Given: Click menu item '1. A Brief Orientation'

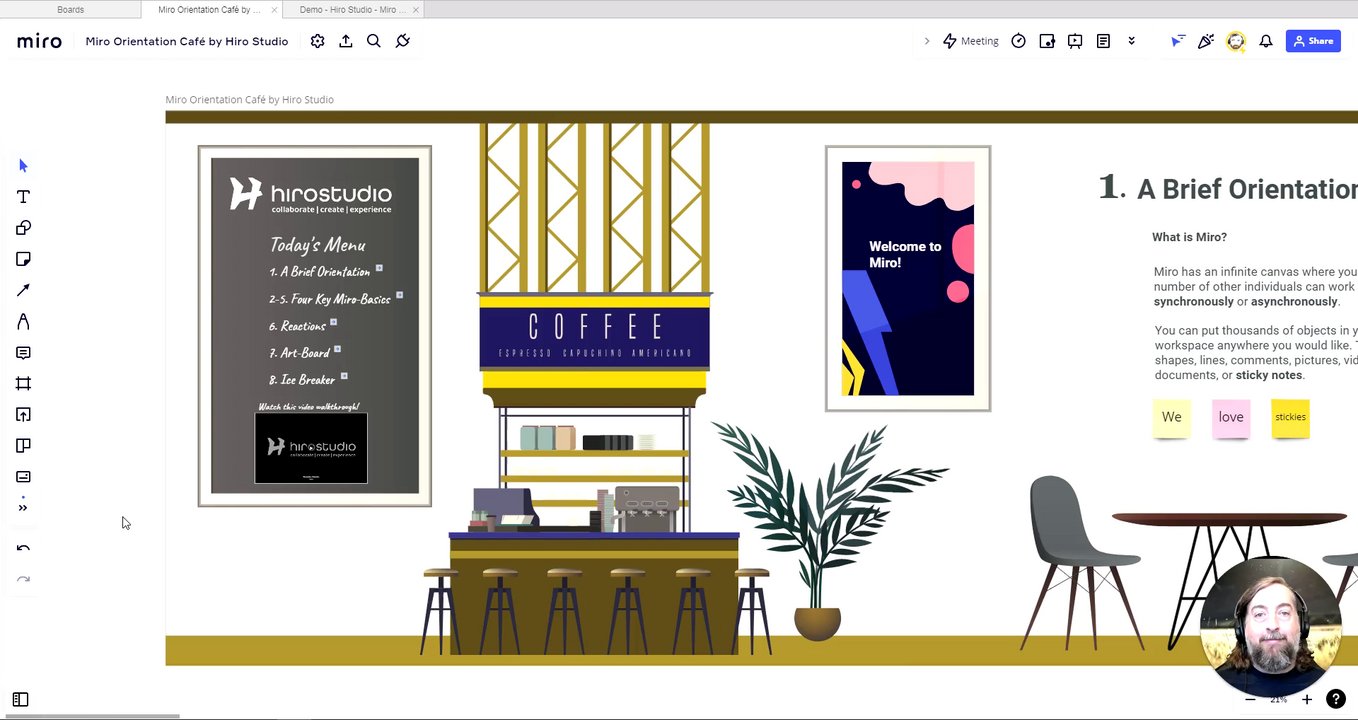Looking at the screenshot, I should tap(319, 272).
